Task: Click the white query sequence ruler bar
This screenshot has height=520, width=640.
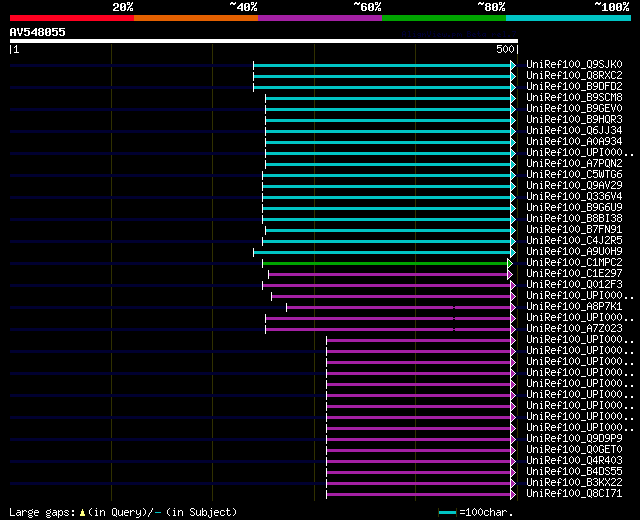Action: click(264, 41)
